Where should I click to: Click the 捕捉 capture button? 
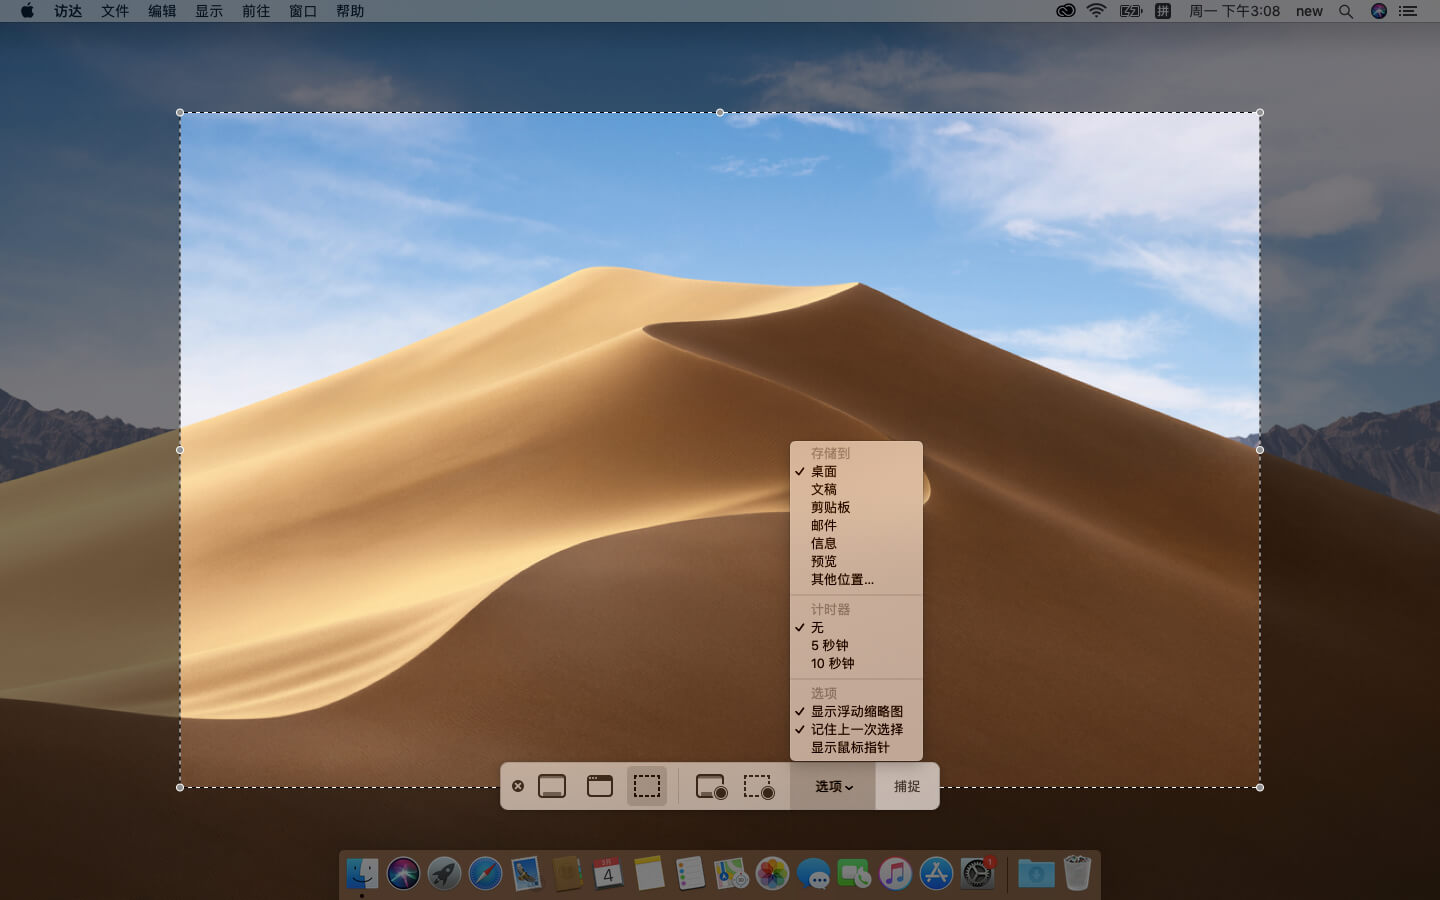click(907, 787)
